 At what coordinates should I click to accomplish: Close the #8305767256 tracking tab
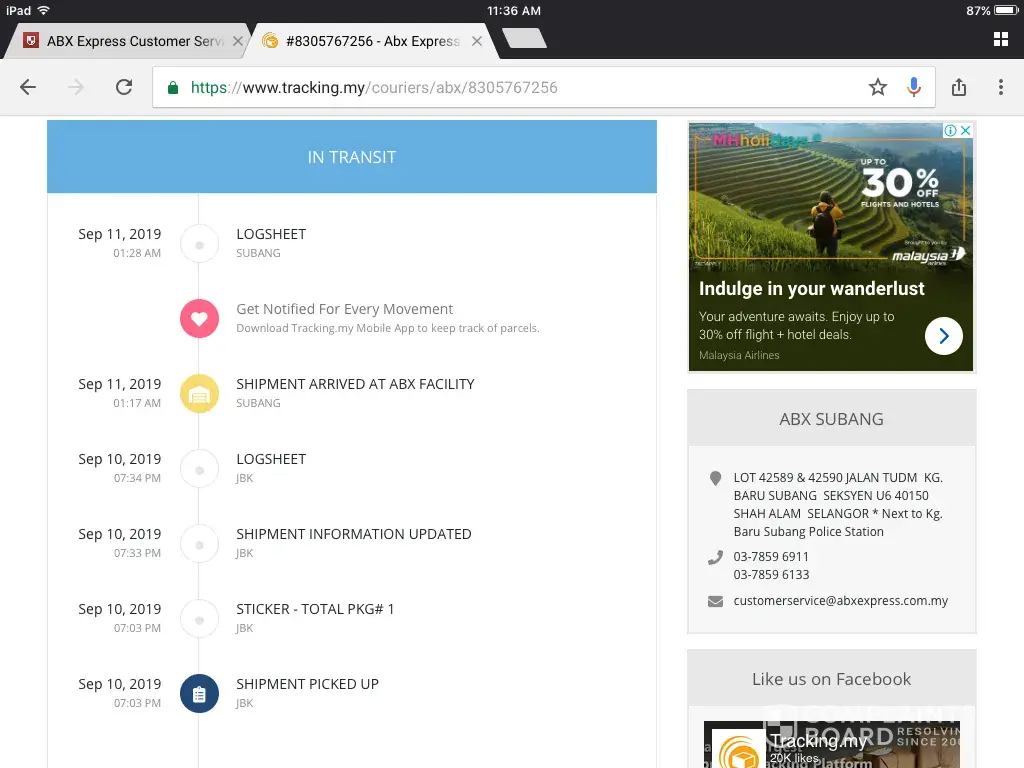tap(477, 41)
